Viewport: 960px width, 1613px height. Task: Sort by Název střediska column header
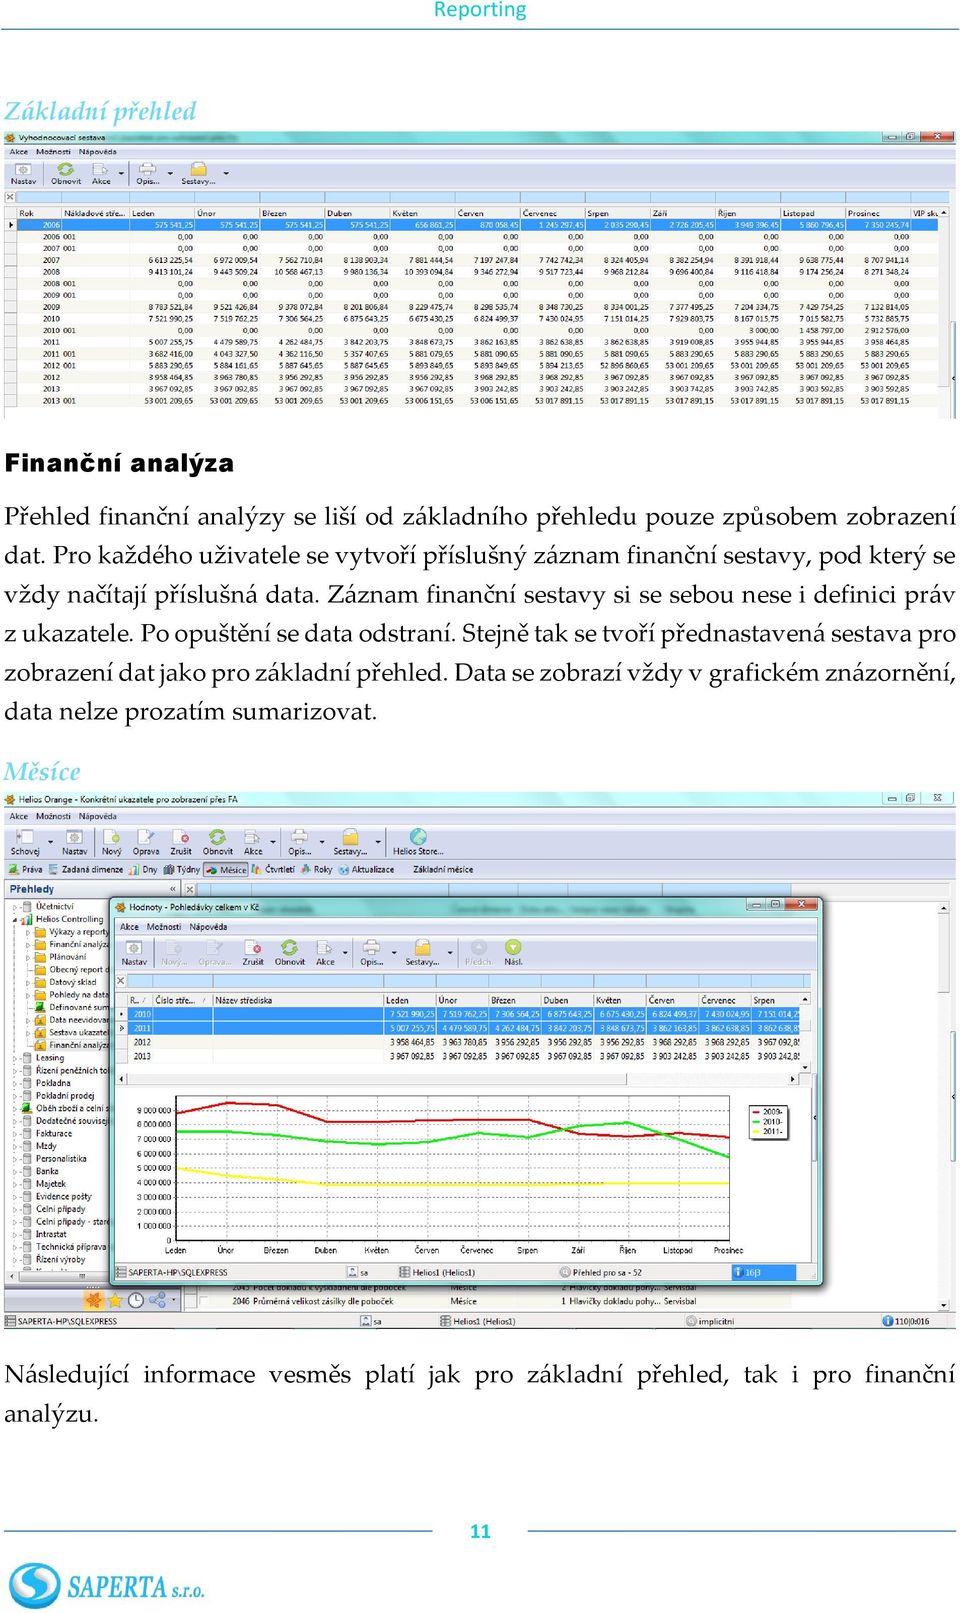pos(298,1000)
